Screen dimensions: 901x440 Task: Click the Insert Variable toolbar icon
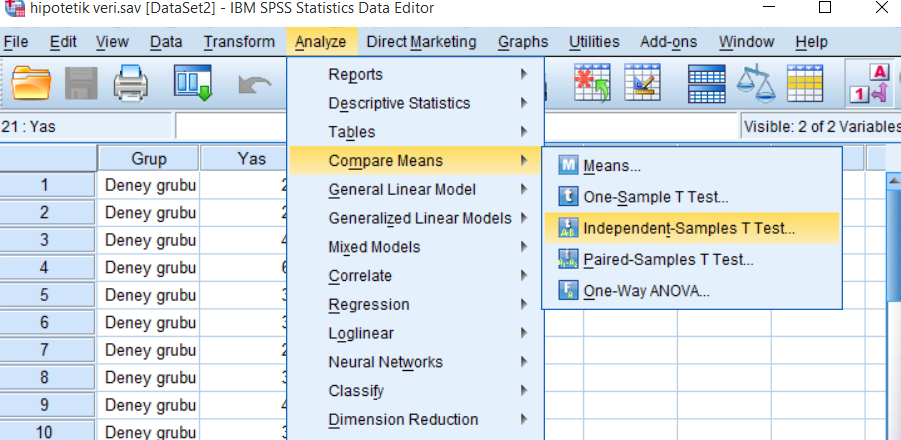tap(642, 83)
